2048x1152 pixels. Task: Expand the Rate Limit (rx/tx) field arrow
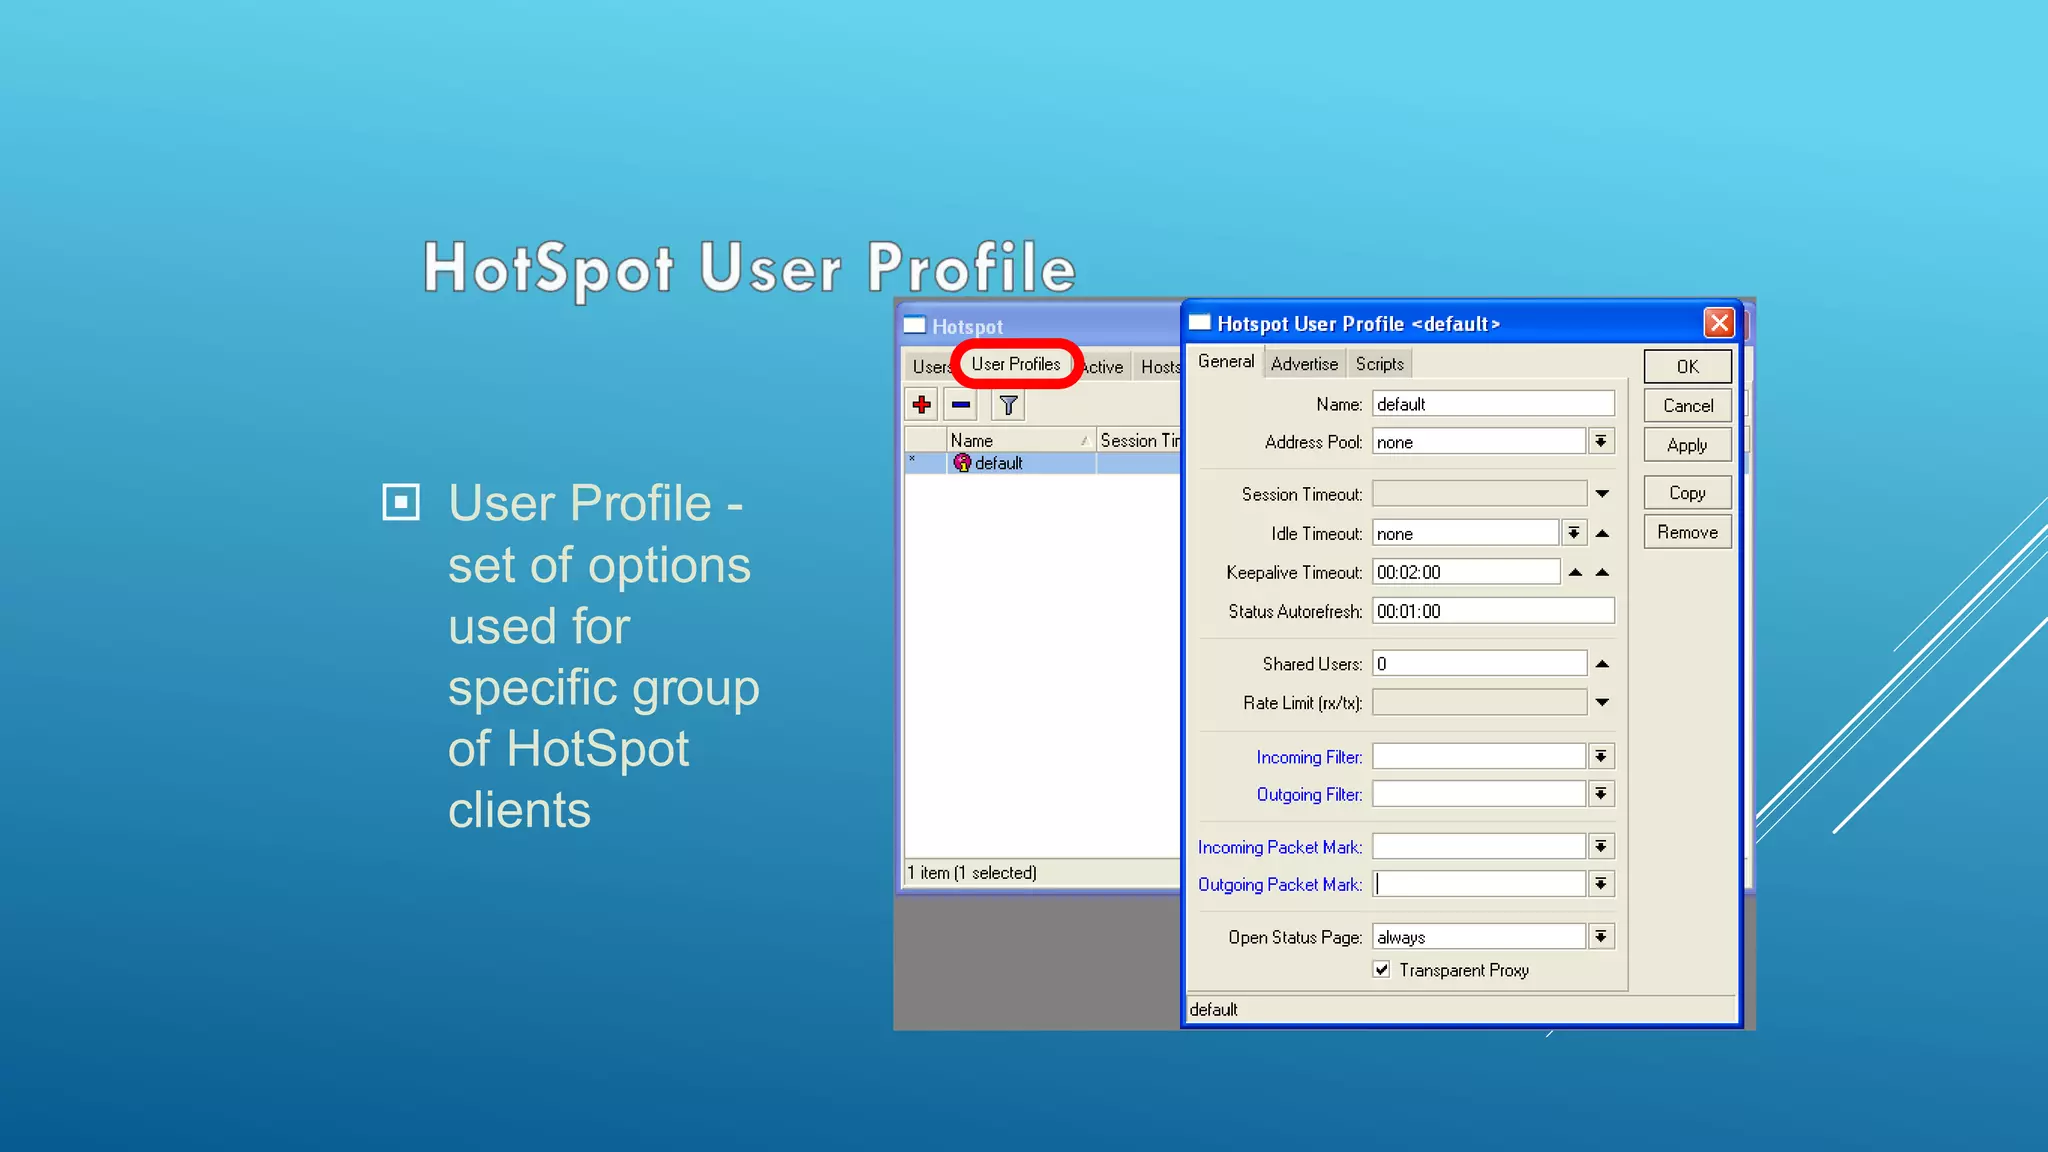point(1602,703)
